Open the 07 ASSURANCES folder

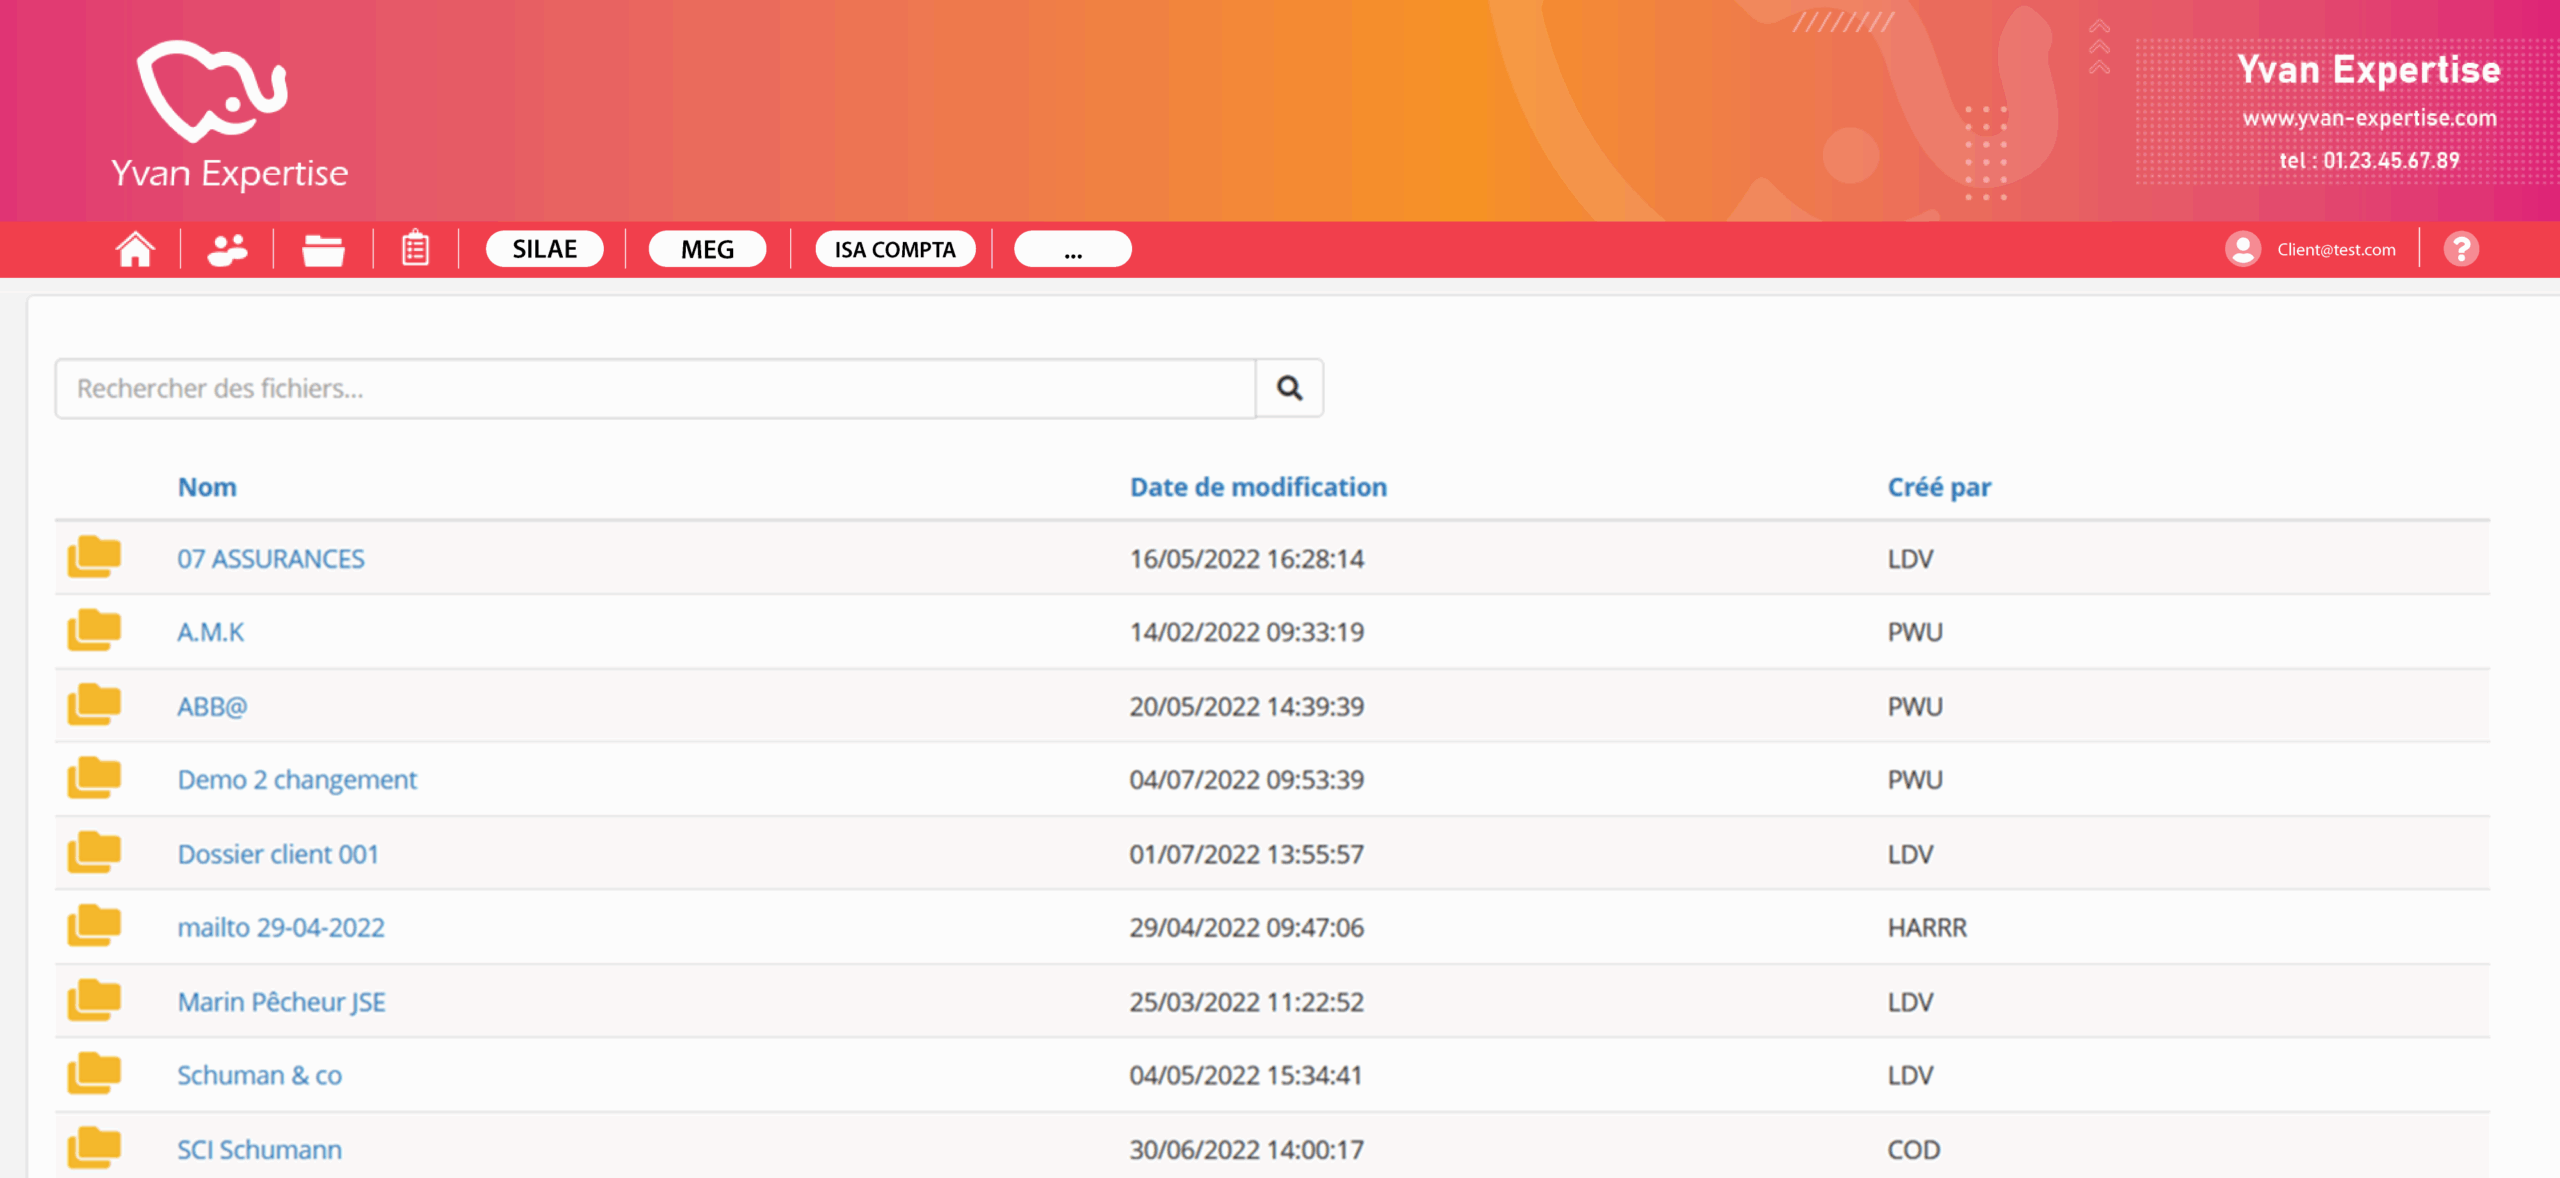click(x=271, y=559)
